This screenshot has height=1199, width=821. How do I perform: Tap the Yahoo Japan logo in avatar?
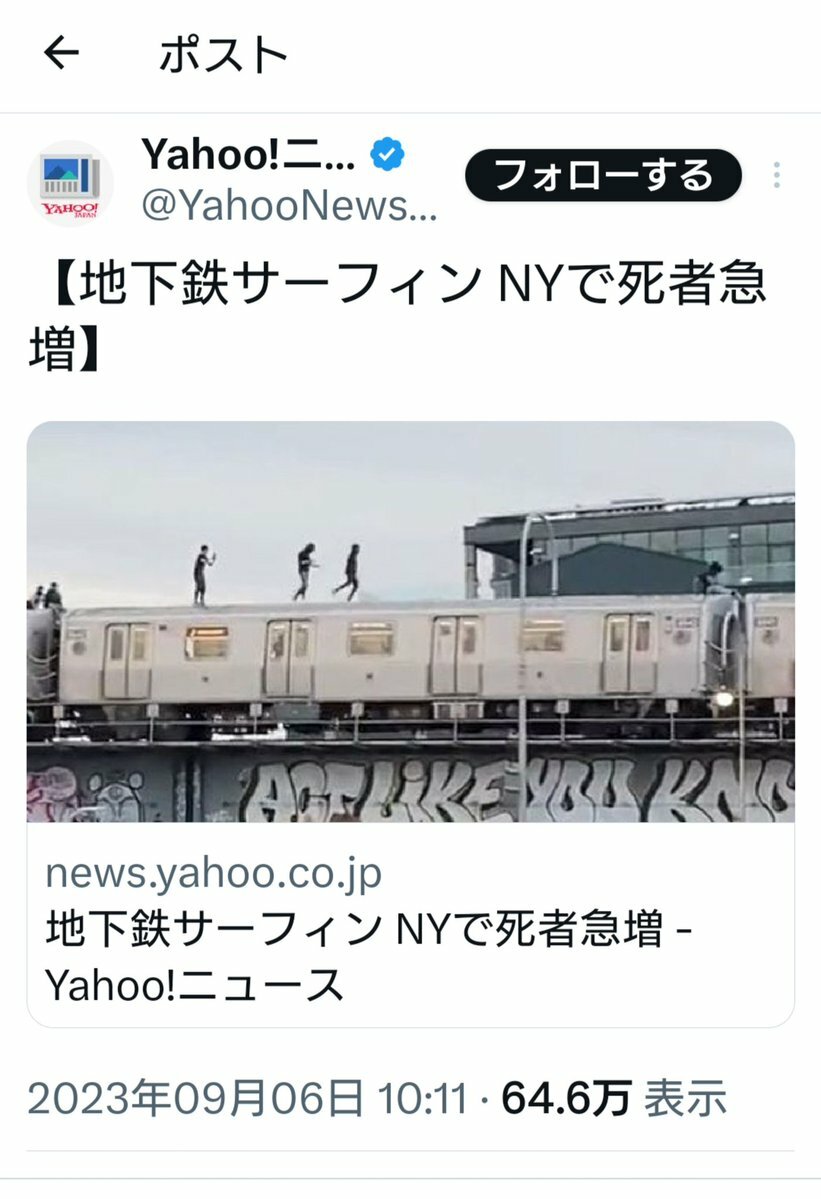click(x=70, y=210)
